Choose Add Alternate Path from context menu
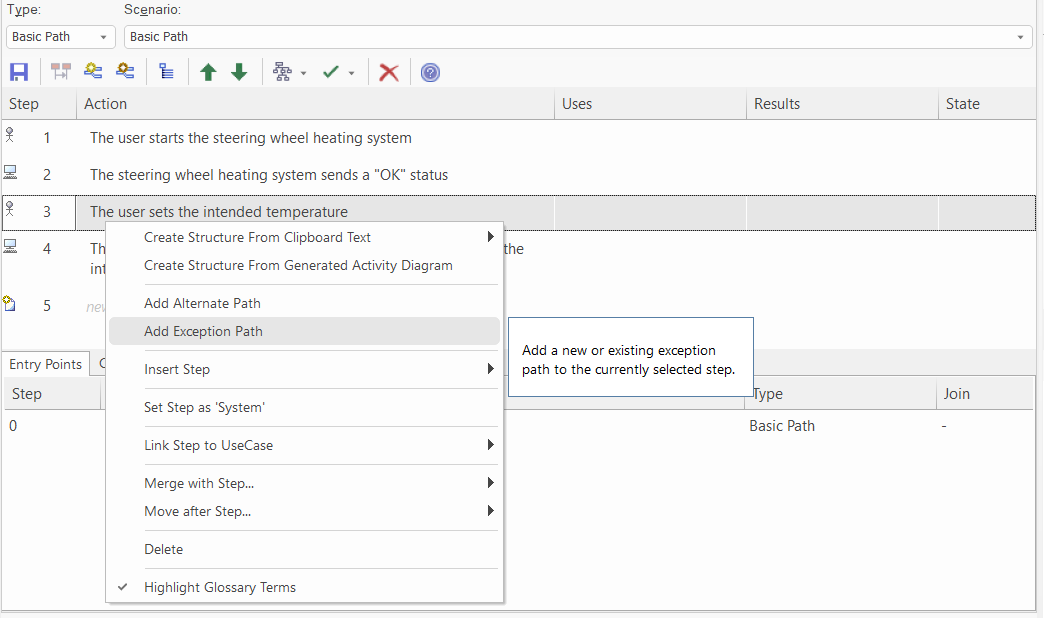Viewport: 1044px width, 618px height. (202, 303)
